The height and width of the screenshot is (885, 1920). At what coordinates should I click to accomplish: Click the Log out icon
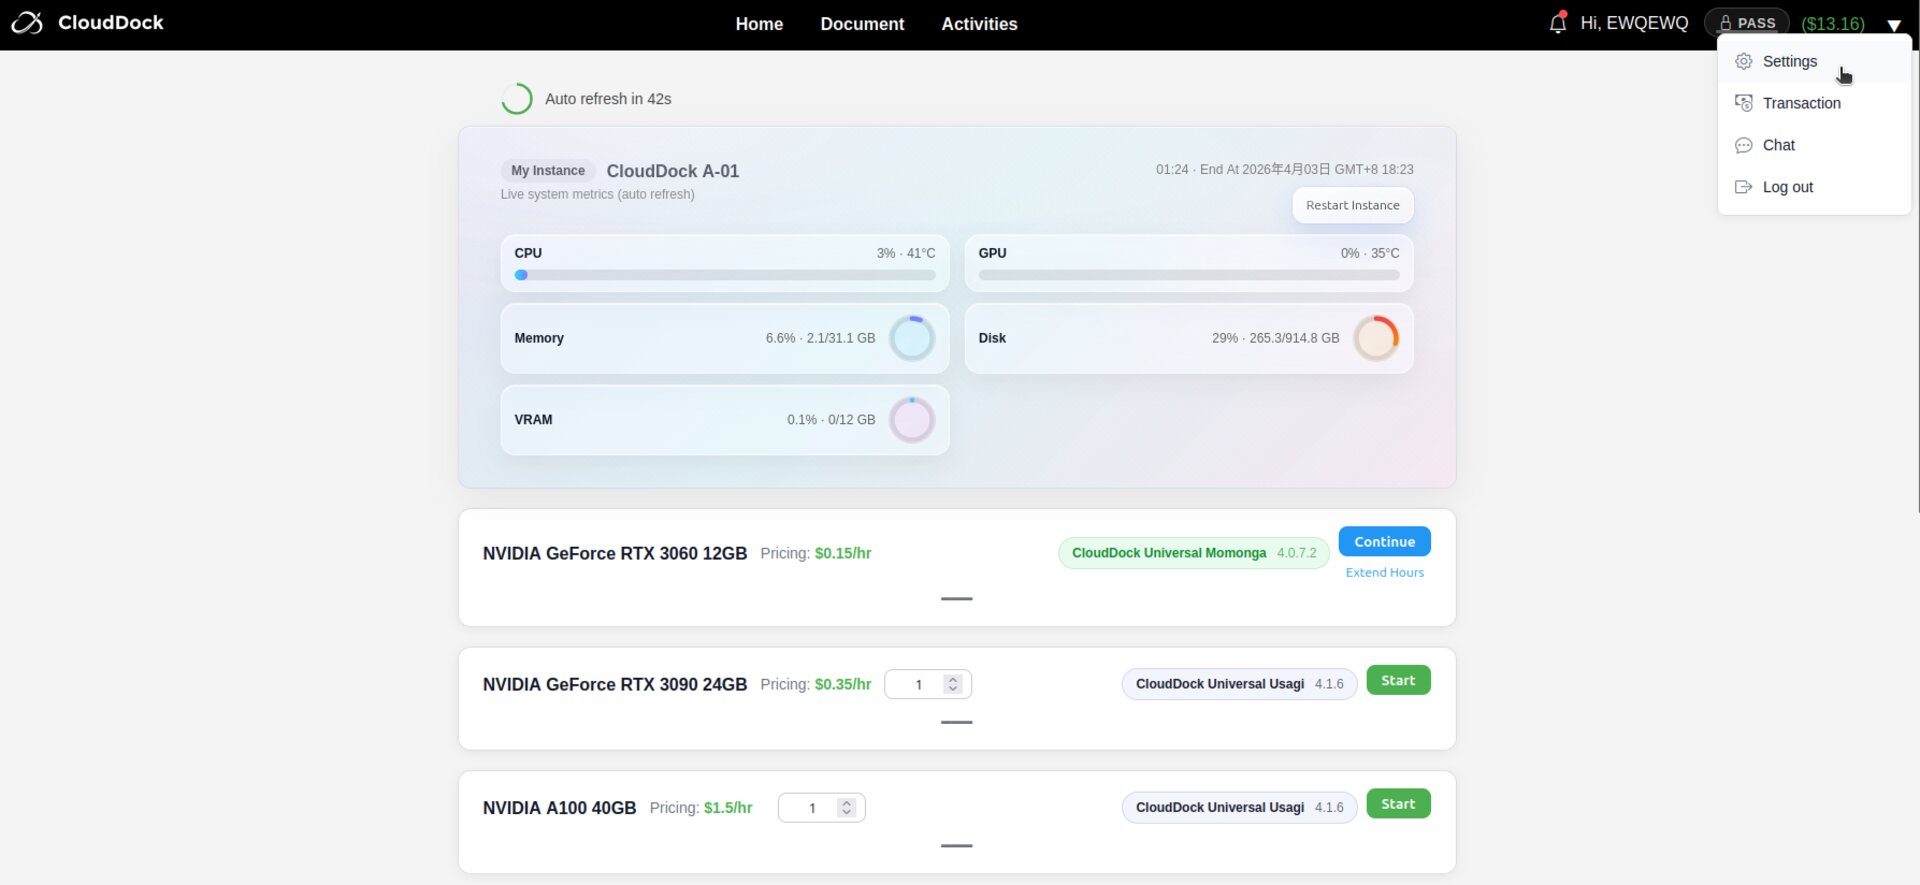[x=1743, y=188]
